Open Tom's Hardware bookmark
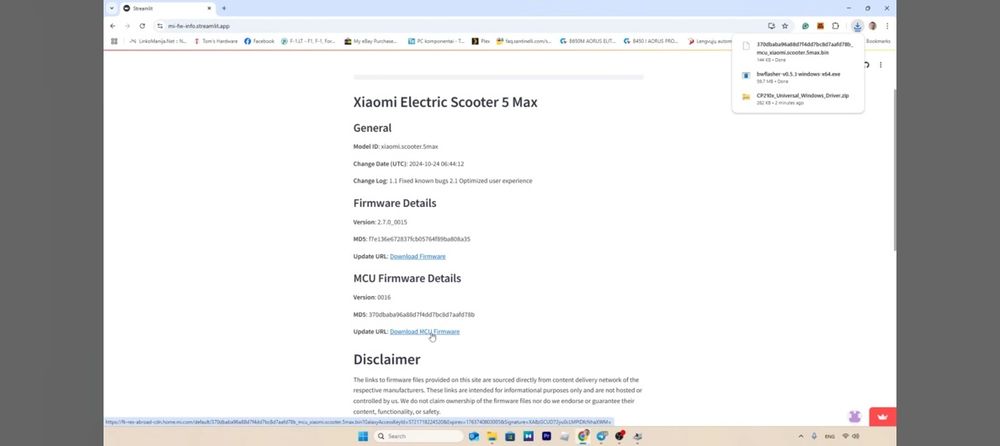Viewport: 1000px width, 446px height. [216, 41]
